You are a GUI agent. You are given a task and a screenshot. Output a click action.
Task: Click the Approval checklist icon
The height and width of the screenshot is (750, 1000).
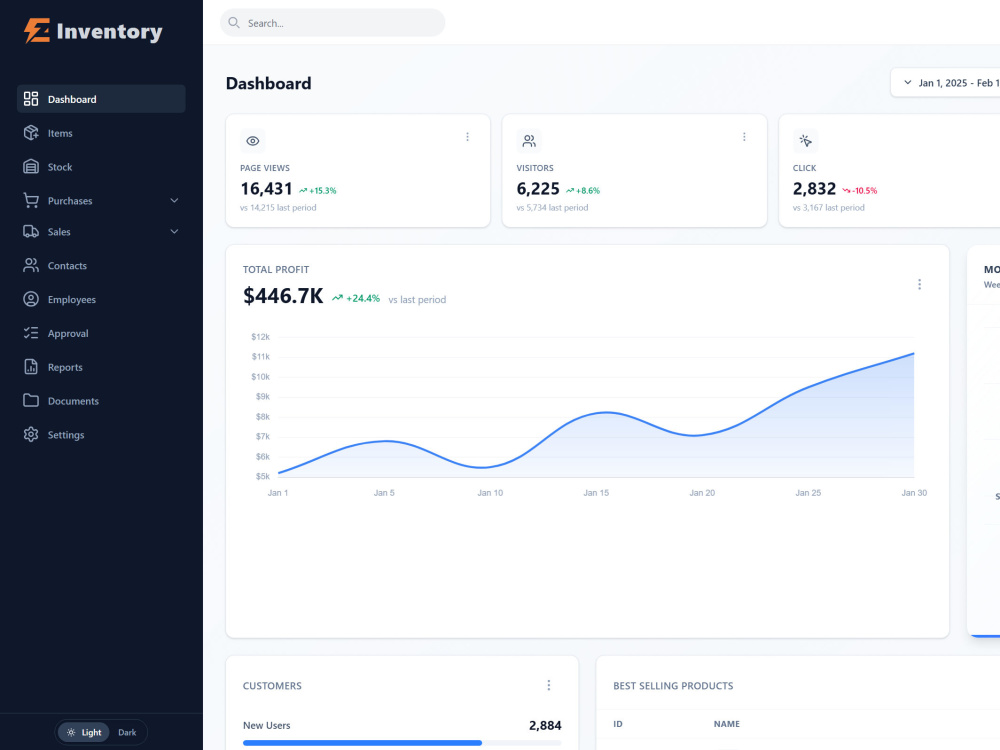point(31,333)
